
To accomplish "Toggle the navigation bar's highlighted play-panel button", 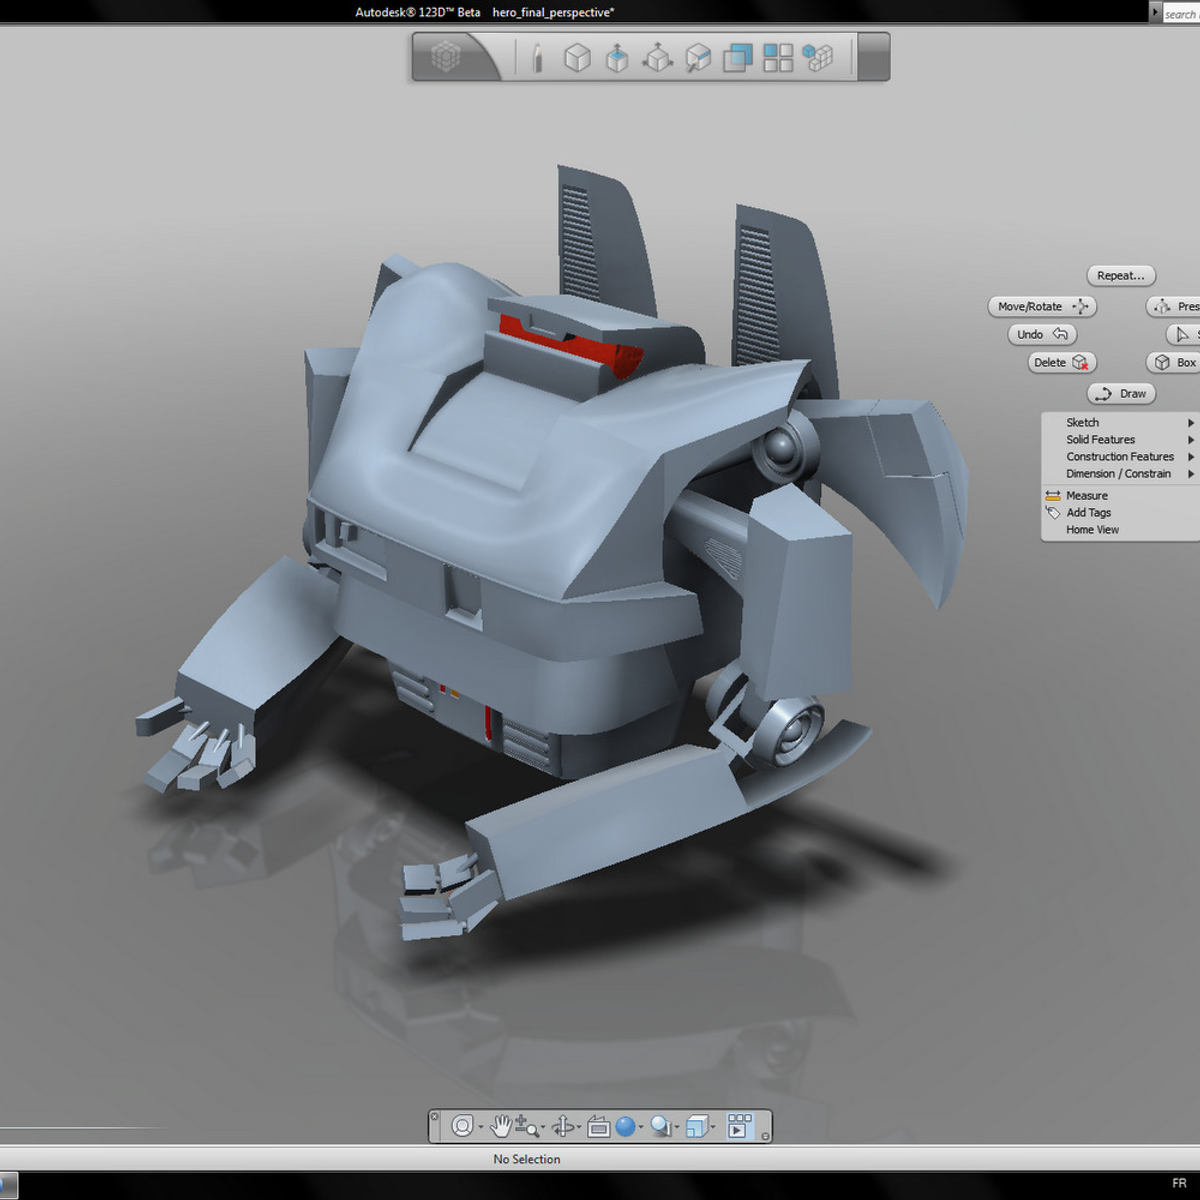I will tap(739, 1127).
